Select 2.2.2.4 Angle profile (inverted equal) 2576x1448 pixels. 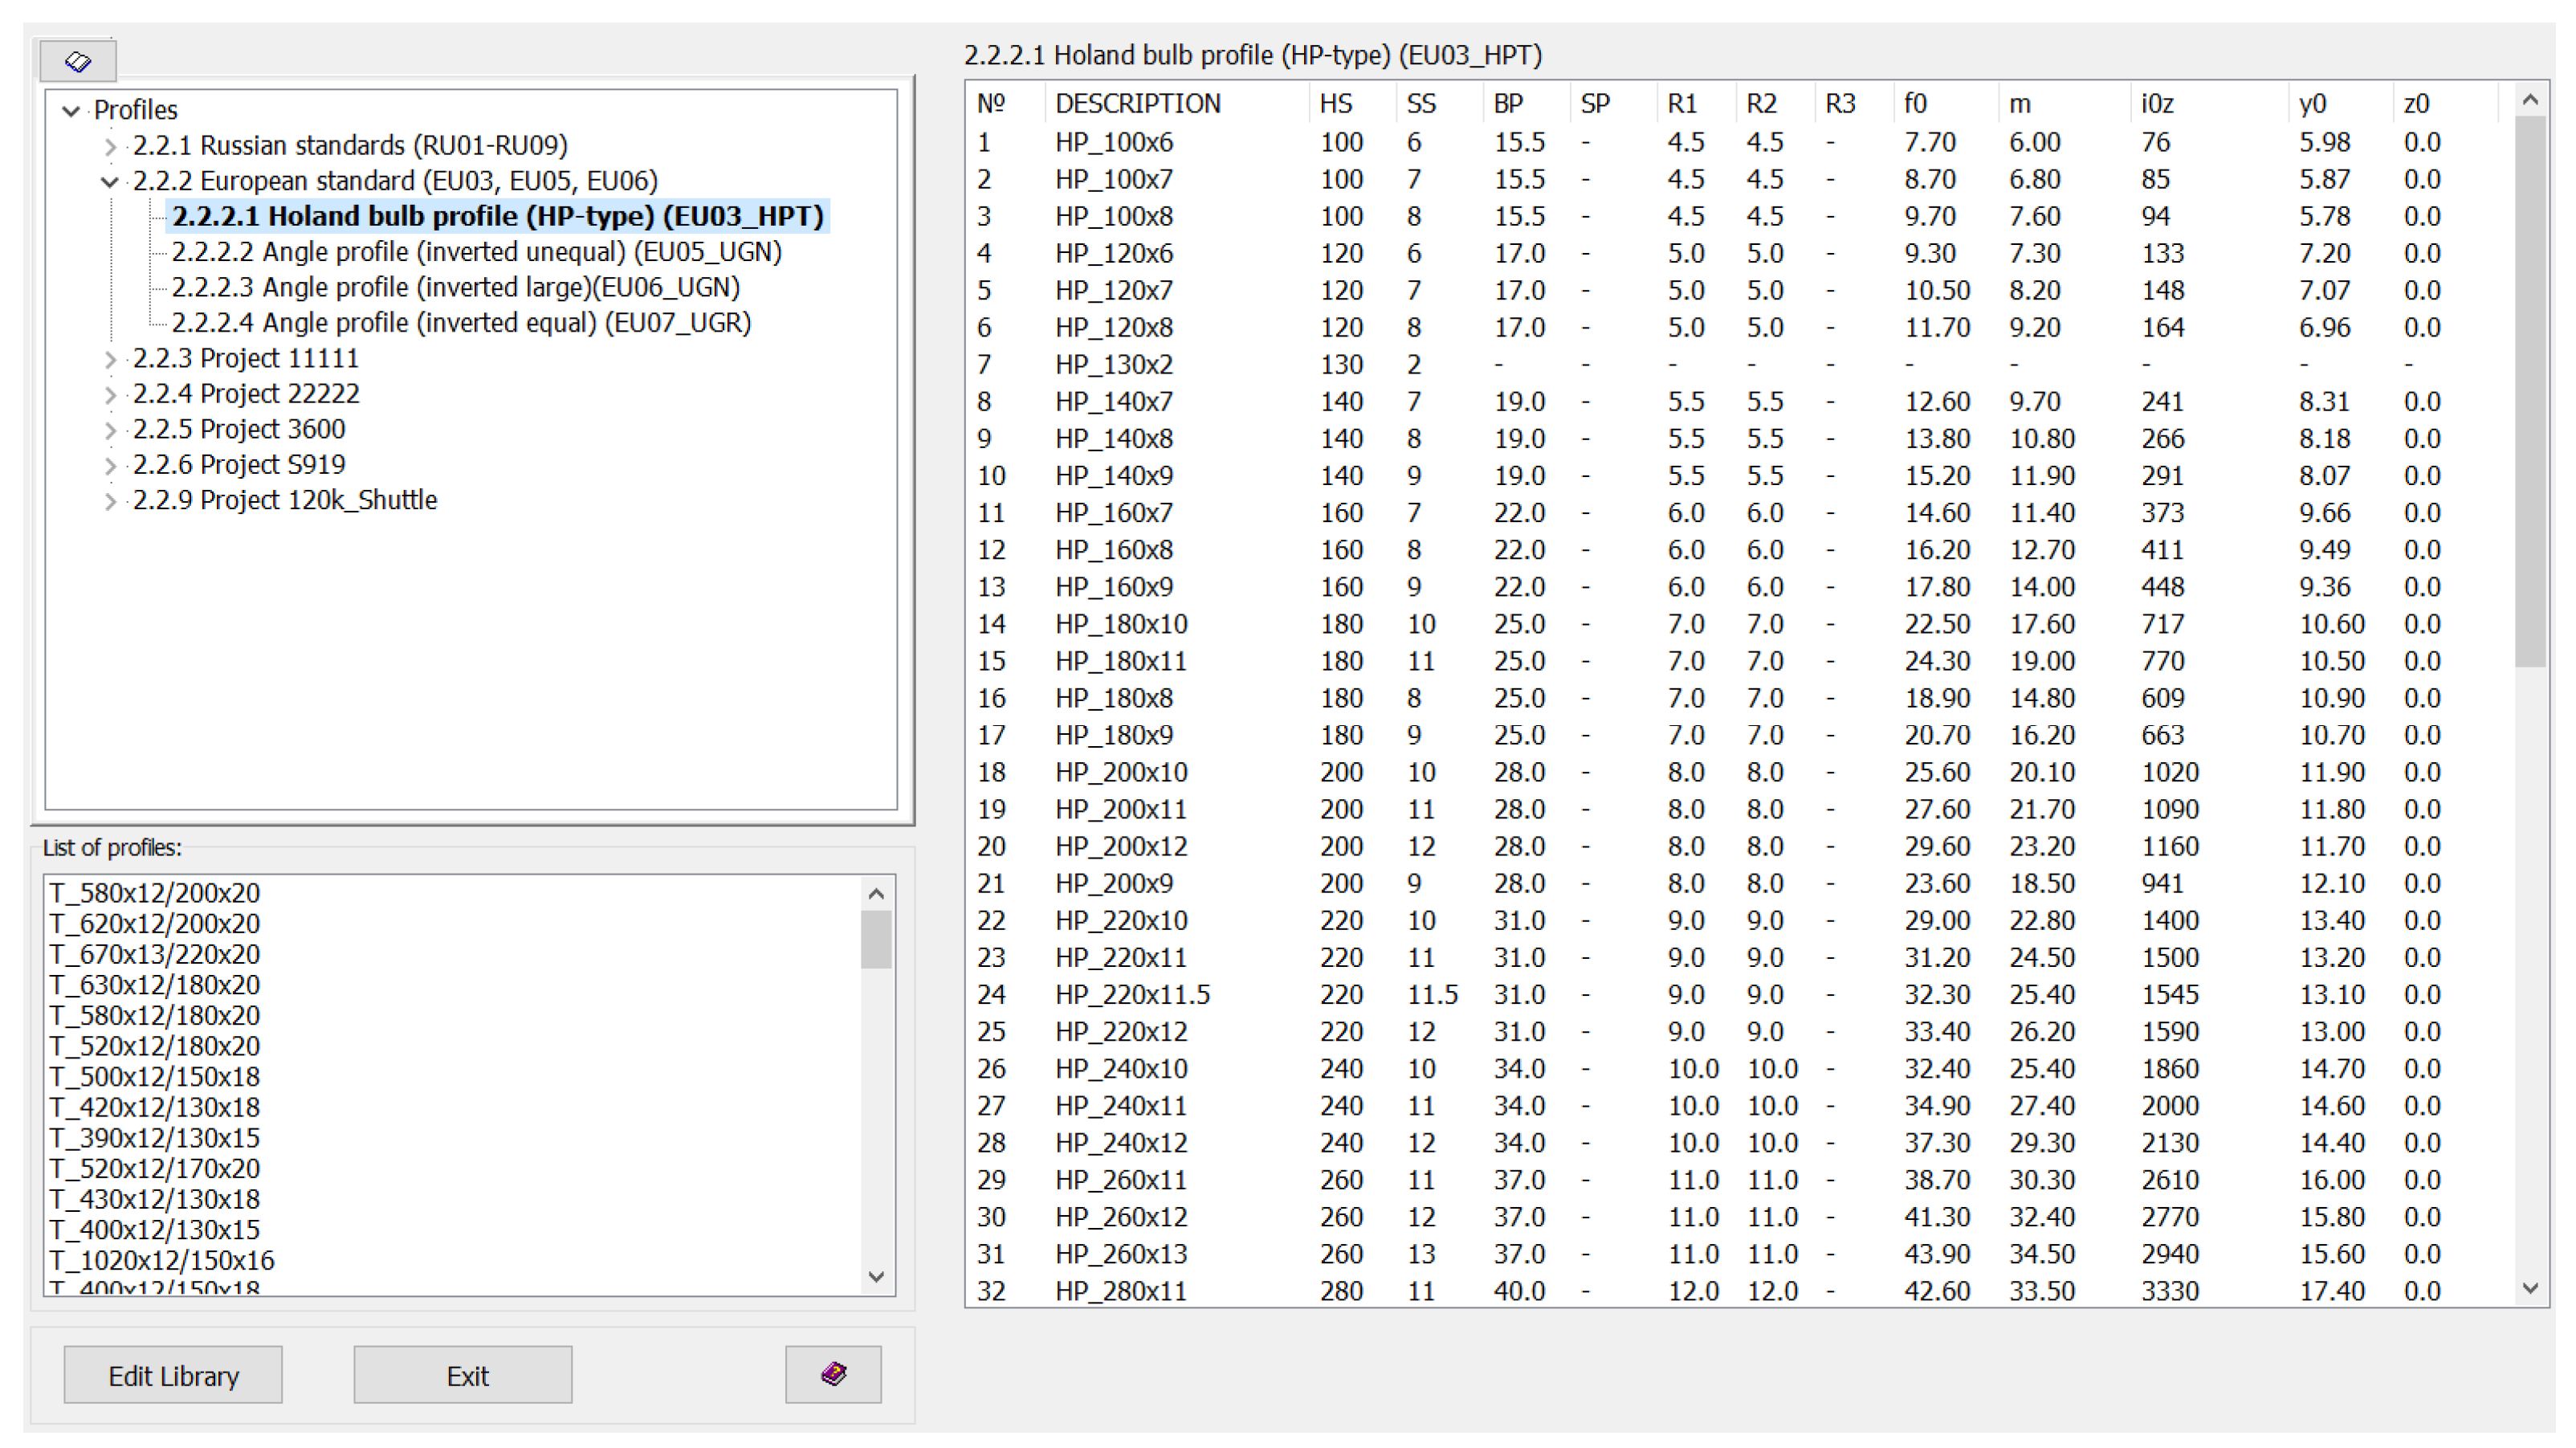pos(461,323)
